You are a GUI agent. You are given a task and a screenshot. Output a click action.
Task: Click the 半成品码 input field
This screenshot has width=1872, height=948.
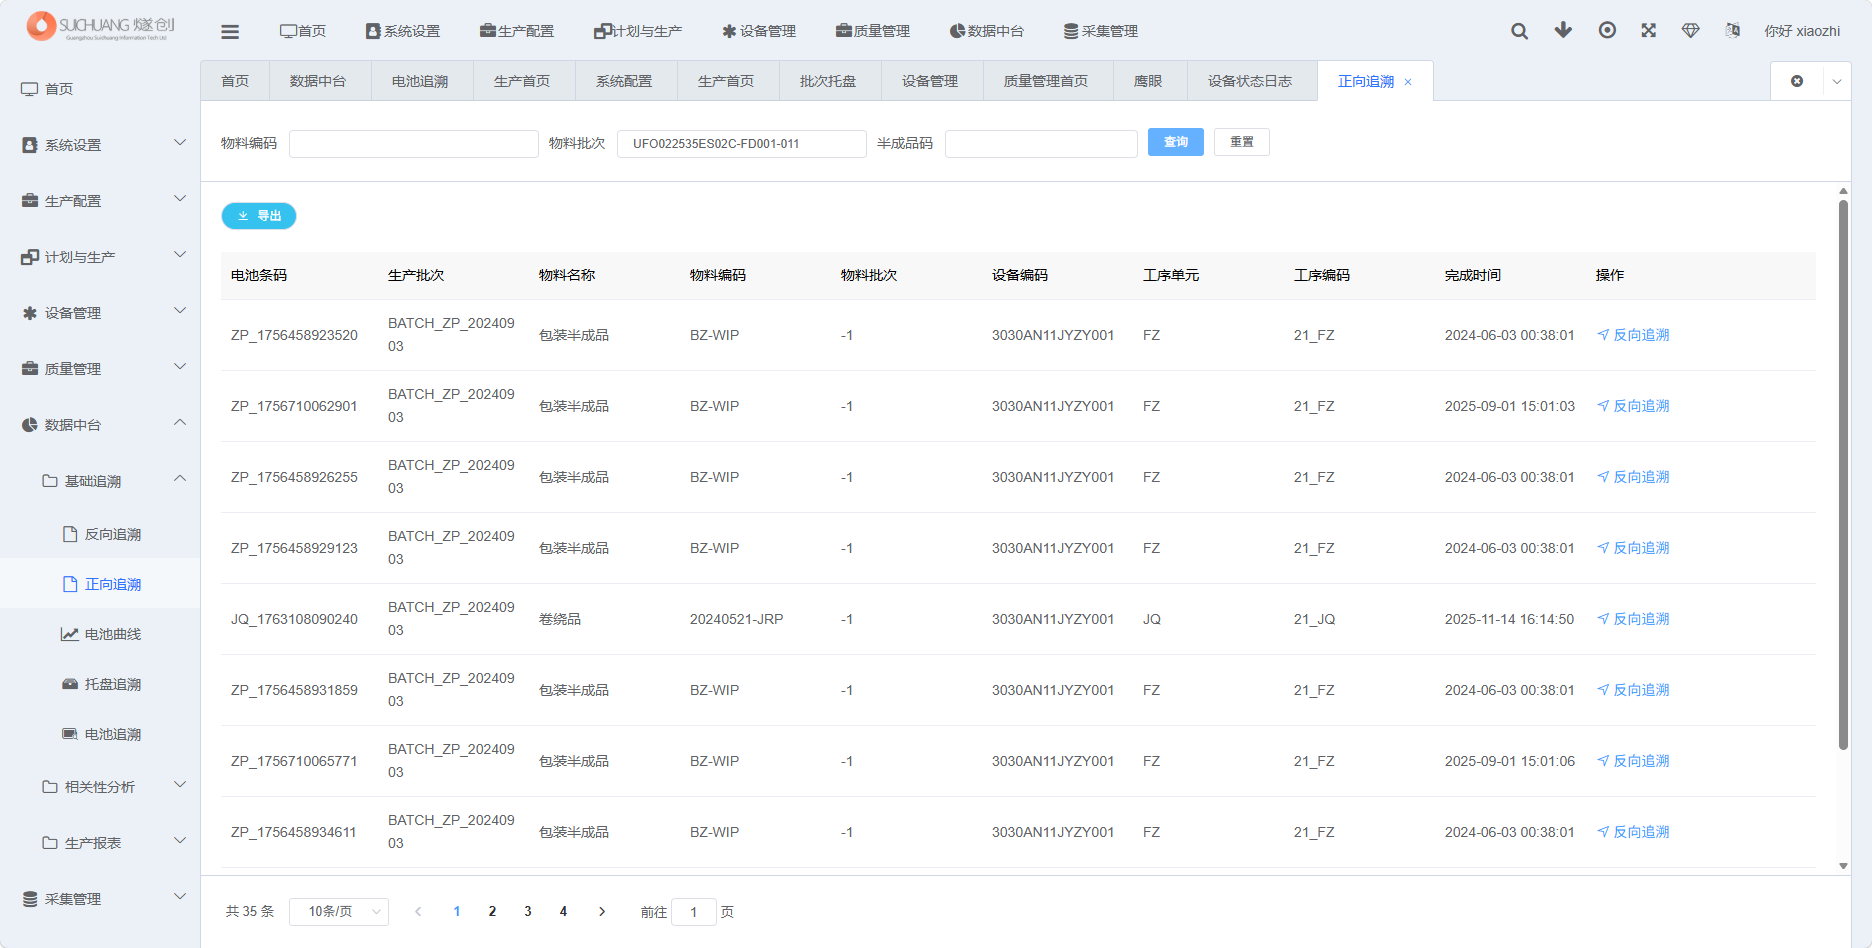point(1041,143)
